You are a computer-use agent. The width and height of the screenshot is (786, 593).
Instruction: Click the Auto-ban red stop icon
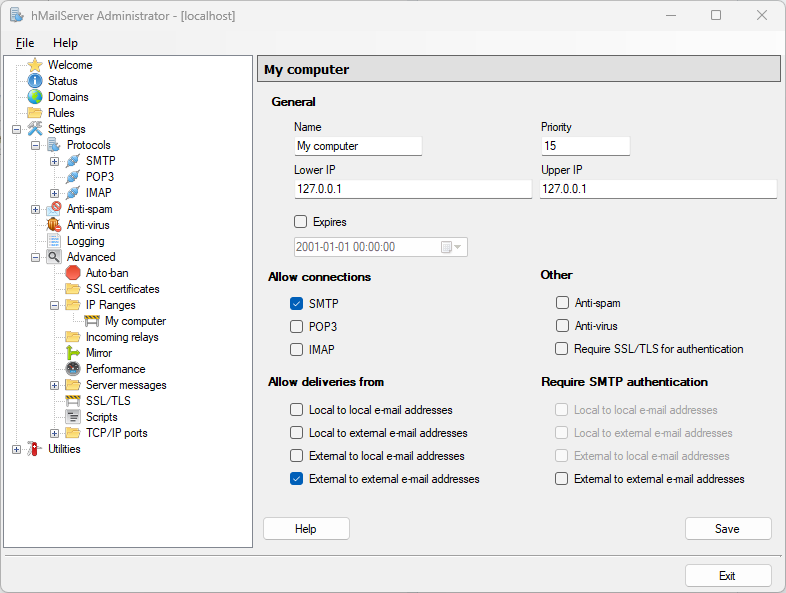pos(73,273)
